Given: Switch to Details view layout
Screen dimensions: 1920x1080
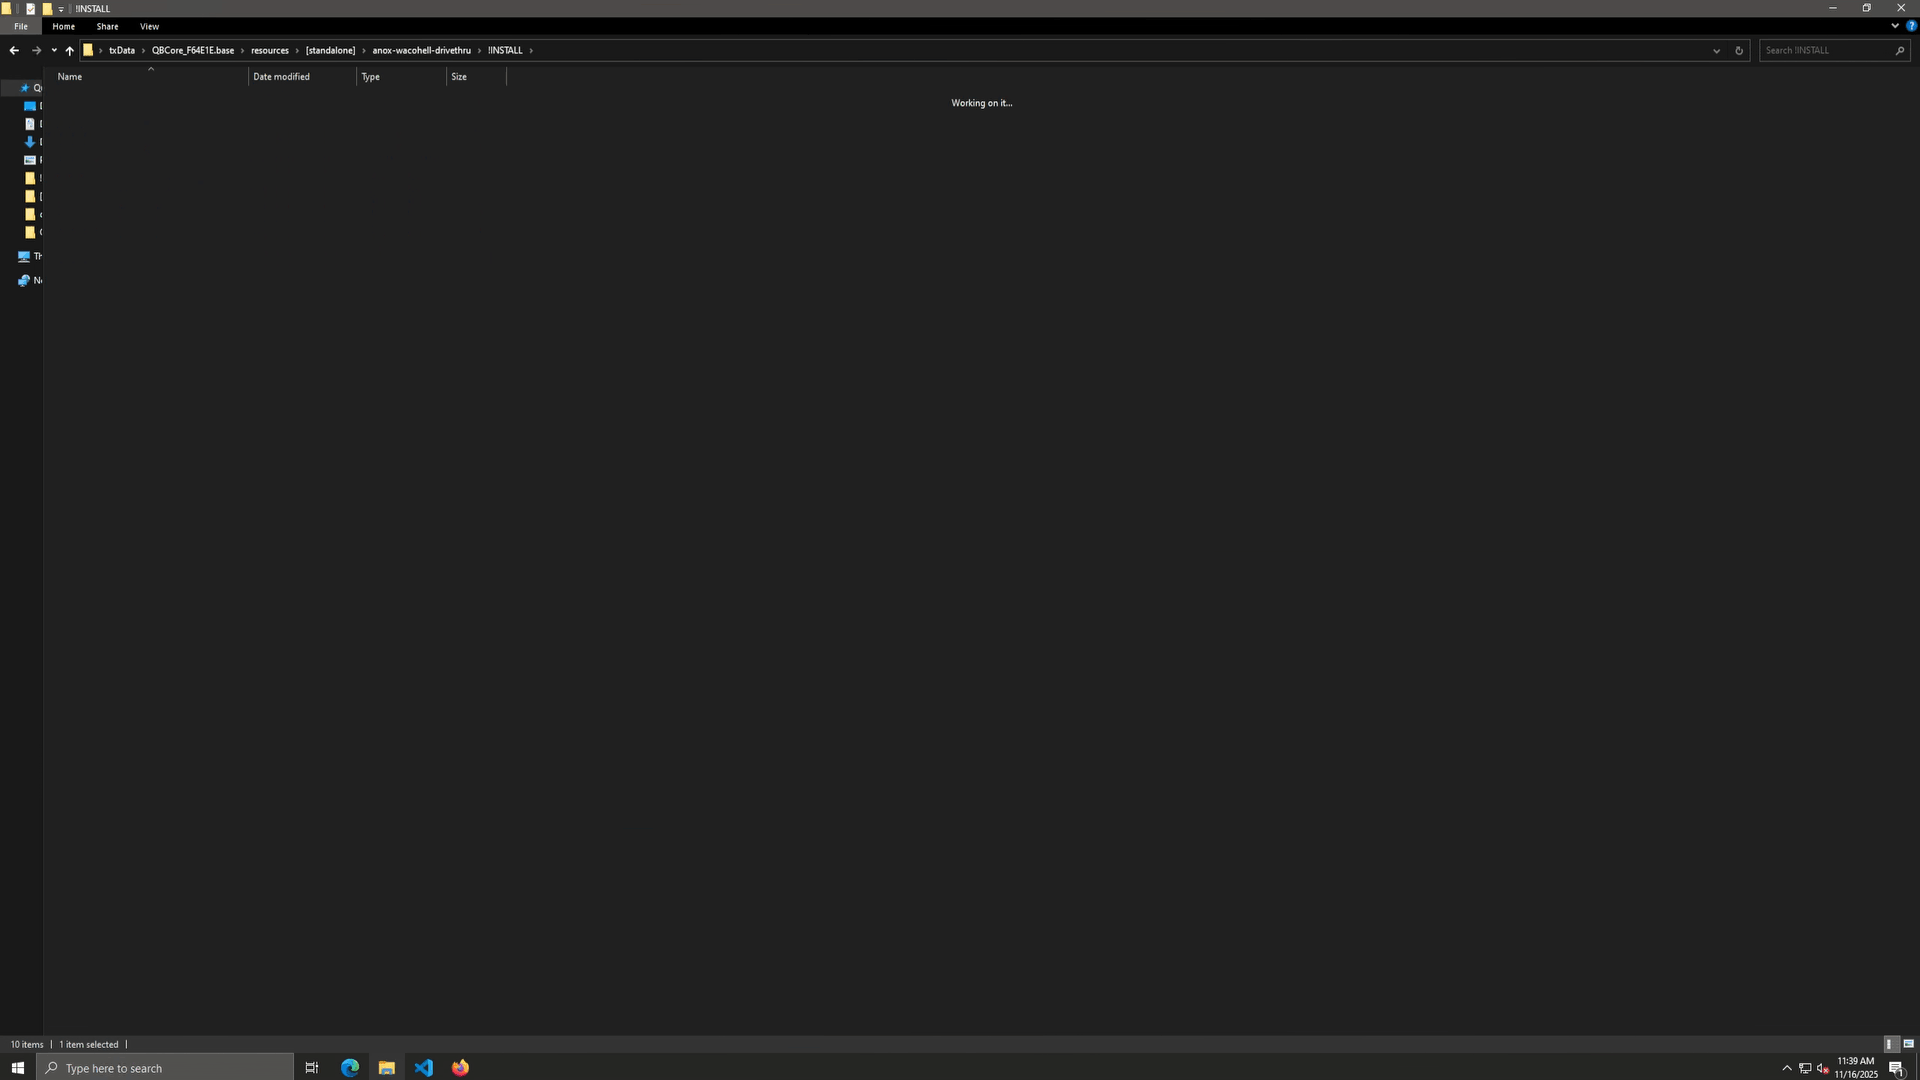Looking at the screenshot, I should [1889, 1044].
